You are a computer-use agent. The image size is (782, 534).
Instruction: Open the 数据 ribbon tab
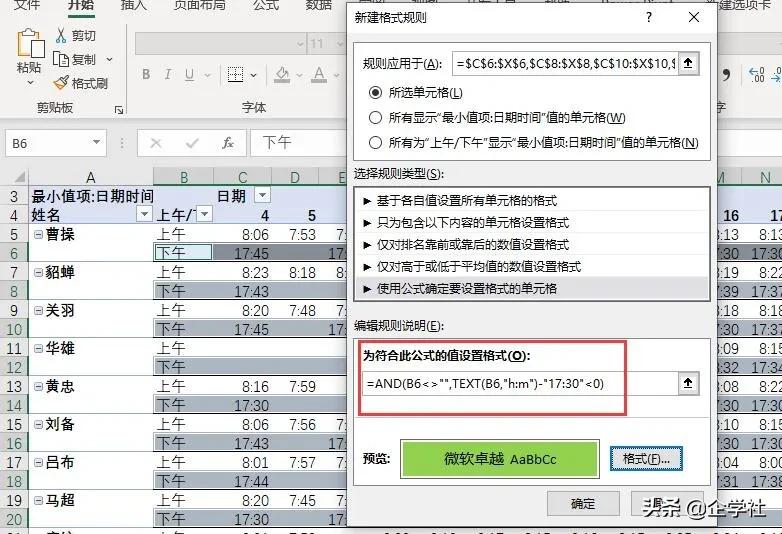319,5
